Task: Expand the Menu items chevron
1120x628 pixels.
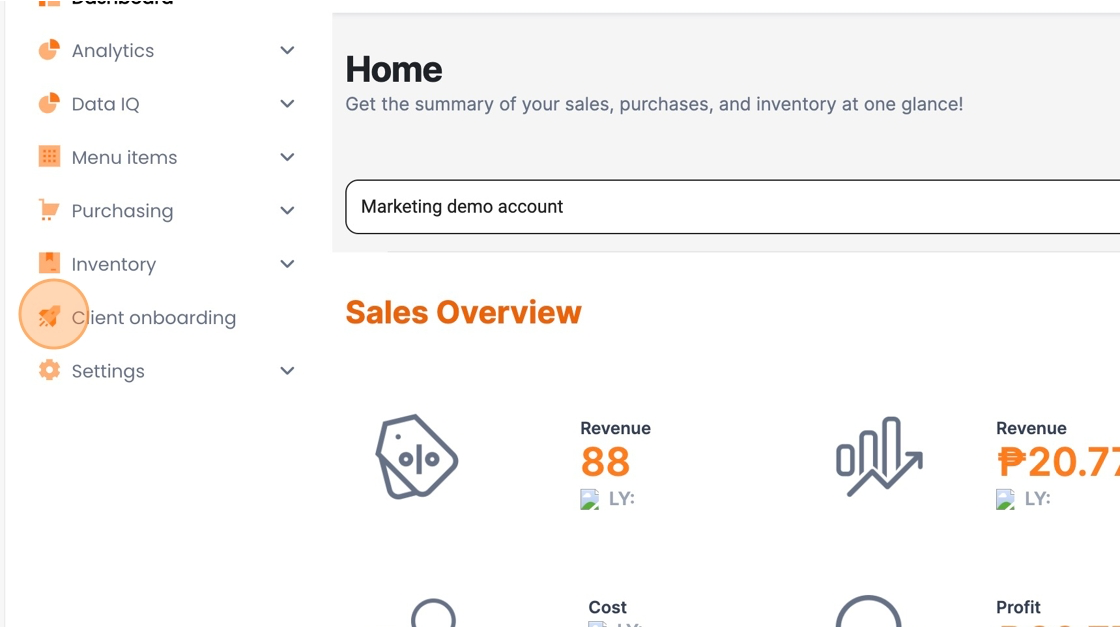Action: click(287, 157)
